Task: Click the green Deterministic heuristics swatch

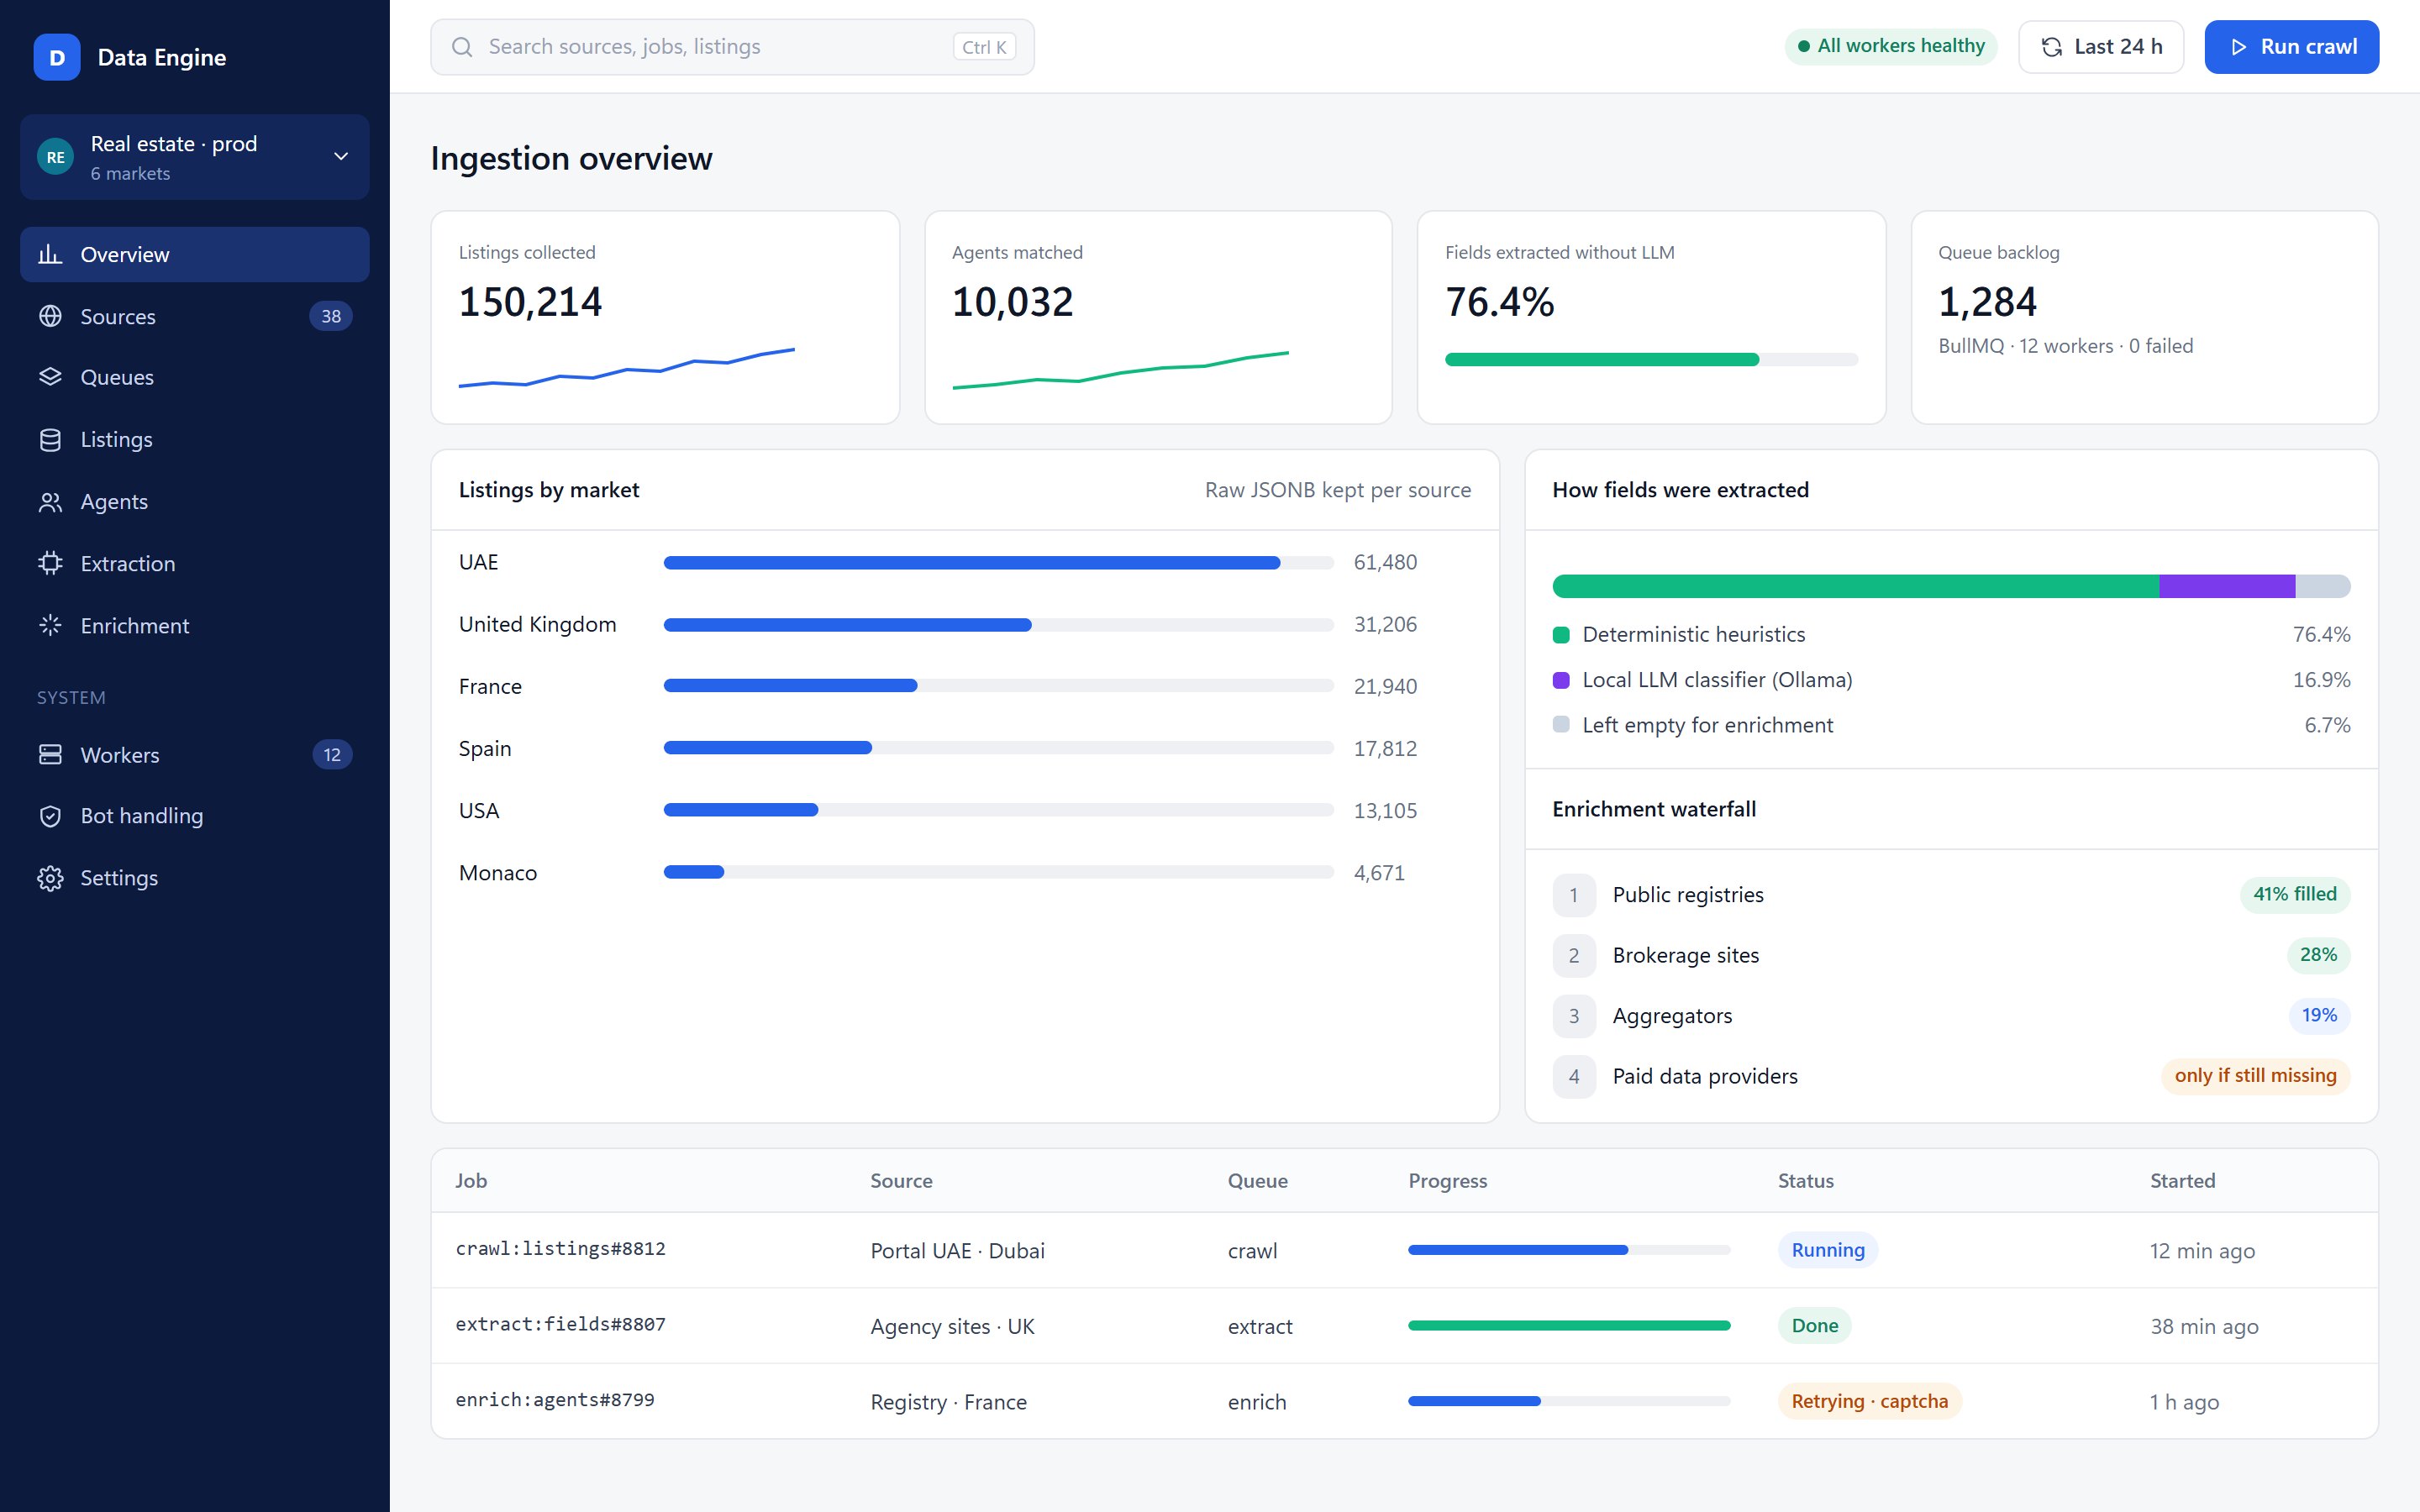Action: 1560,634
